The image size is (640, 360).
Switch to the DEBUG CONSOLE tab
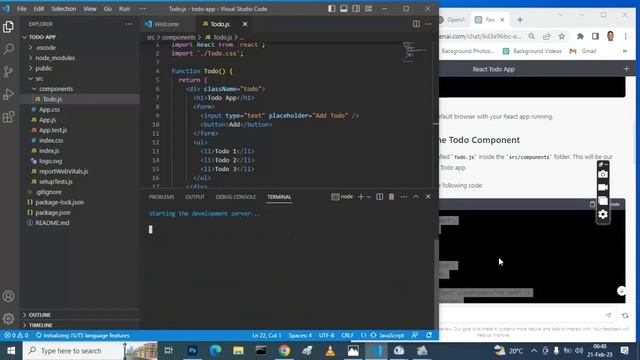point(236,197)
